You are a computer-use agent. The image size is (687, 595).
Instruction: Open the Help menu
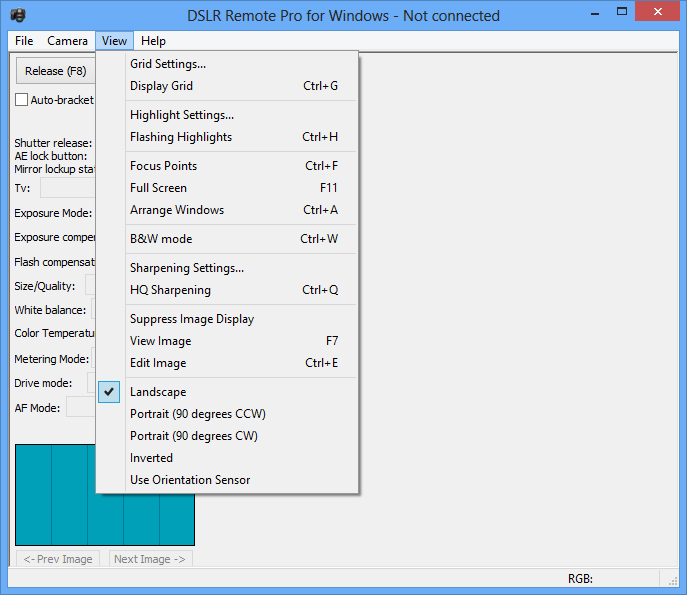(x=153, y=41)
